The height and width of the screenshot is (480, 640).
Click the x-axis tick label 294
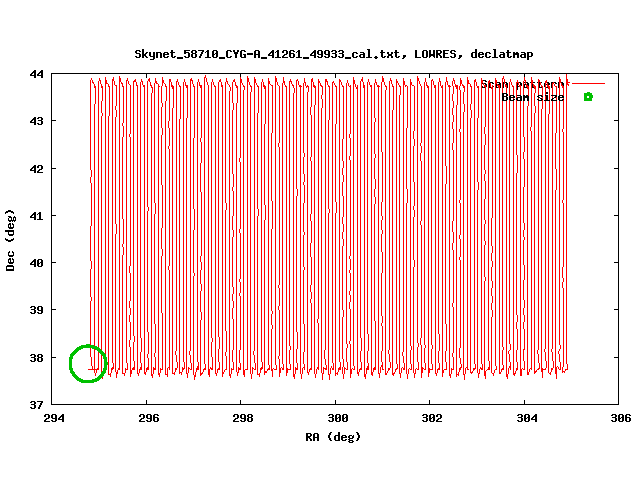[54, 418]
